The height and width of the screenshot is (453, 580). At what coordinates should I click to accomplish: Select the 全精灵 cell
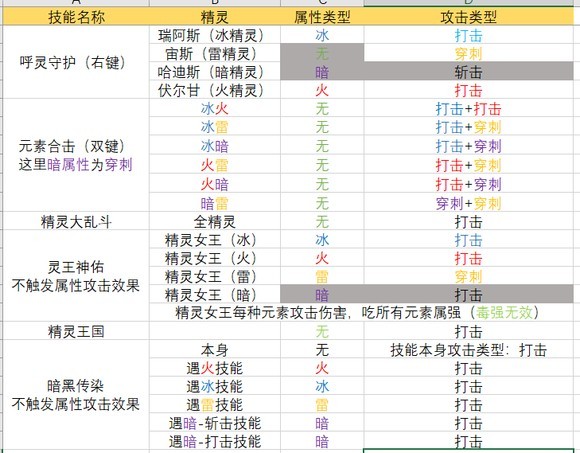(x=215, y=222)
